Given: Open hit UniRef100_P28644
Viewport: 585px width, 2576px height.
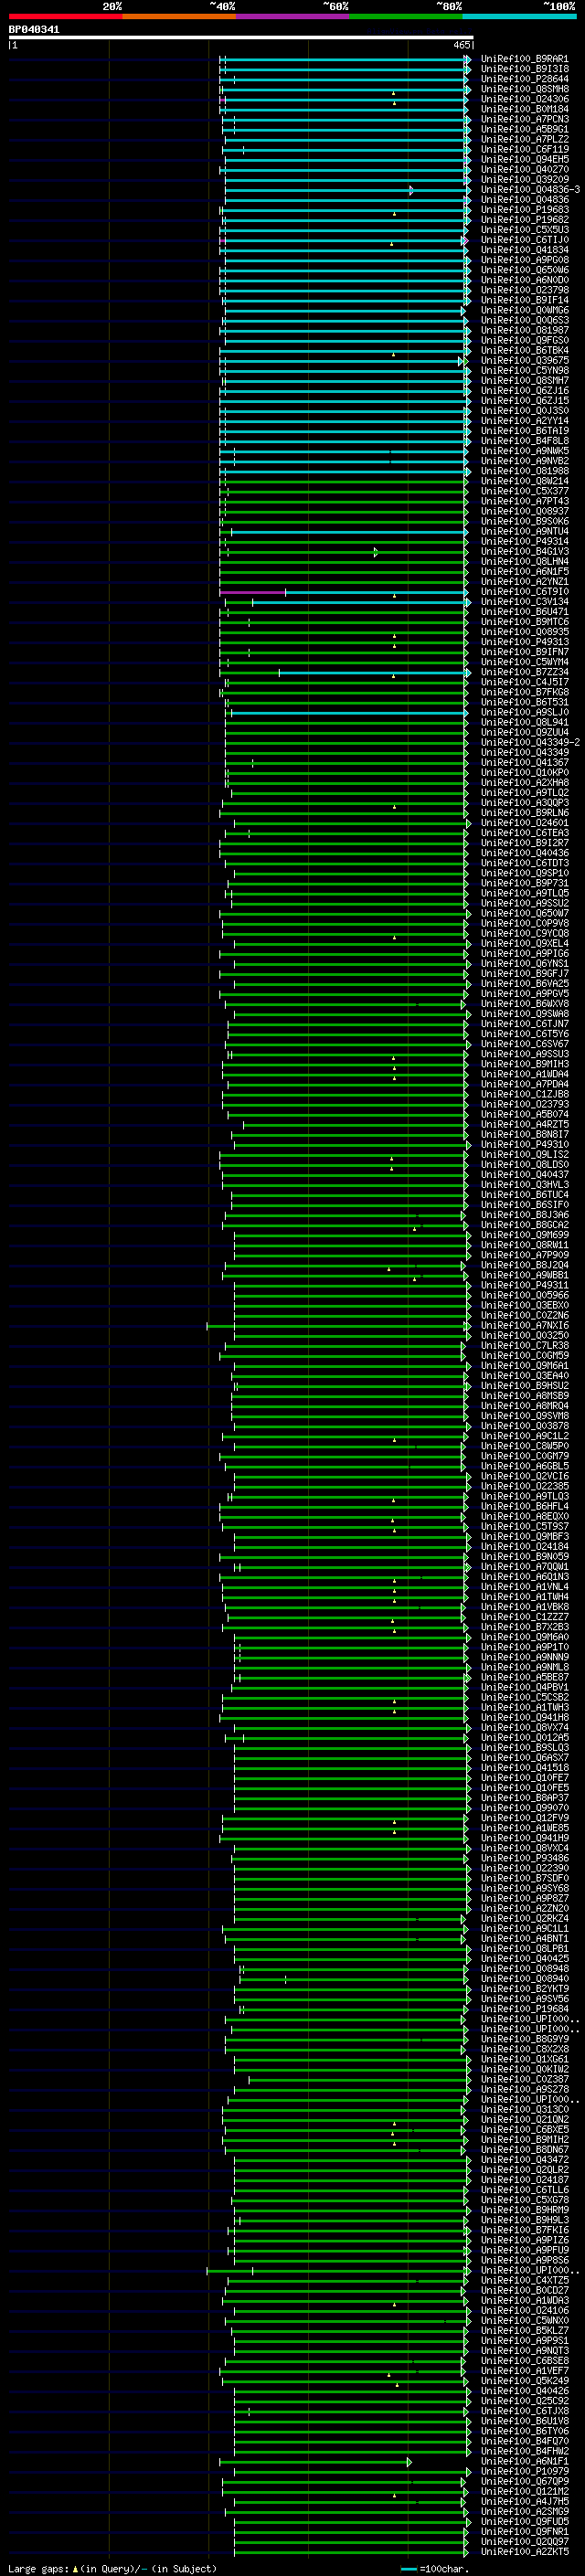Looking at the screenshot, I should [524, 79].
